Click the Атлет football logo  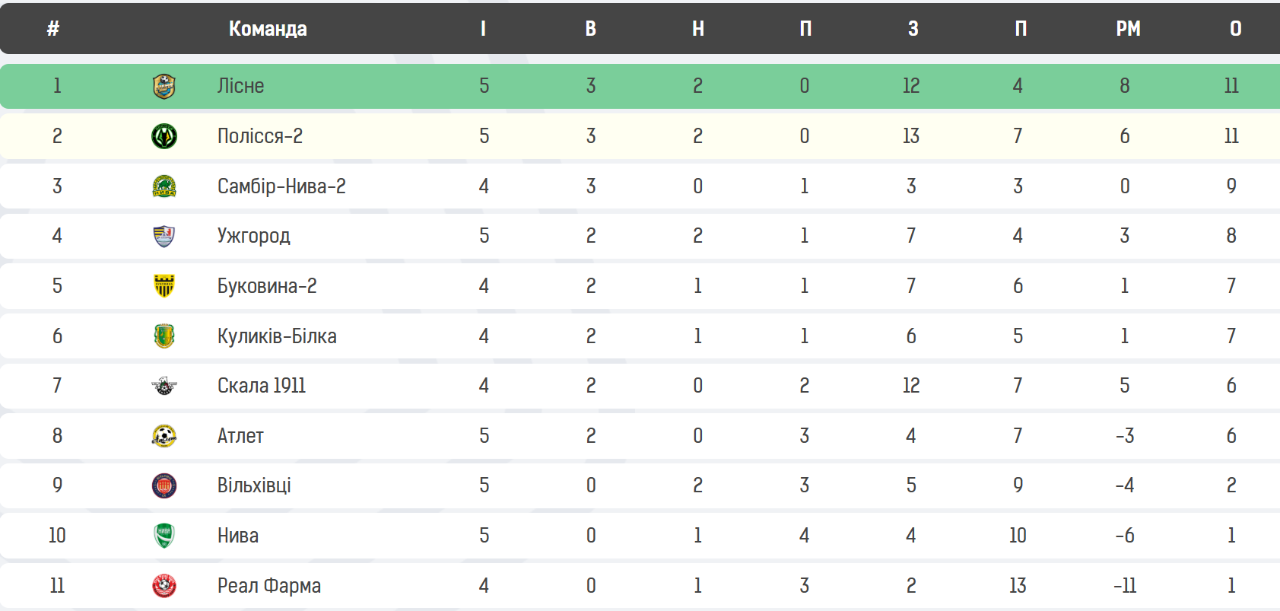pos(164,436)
